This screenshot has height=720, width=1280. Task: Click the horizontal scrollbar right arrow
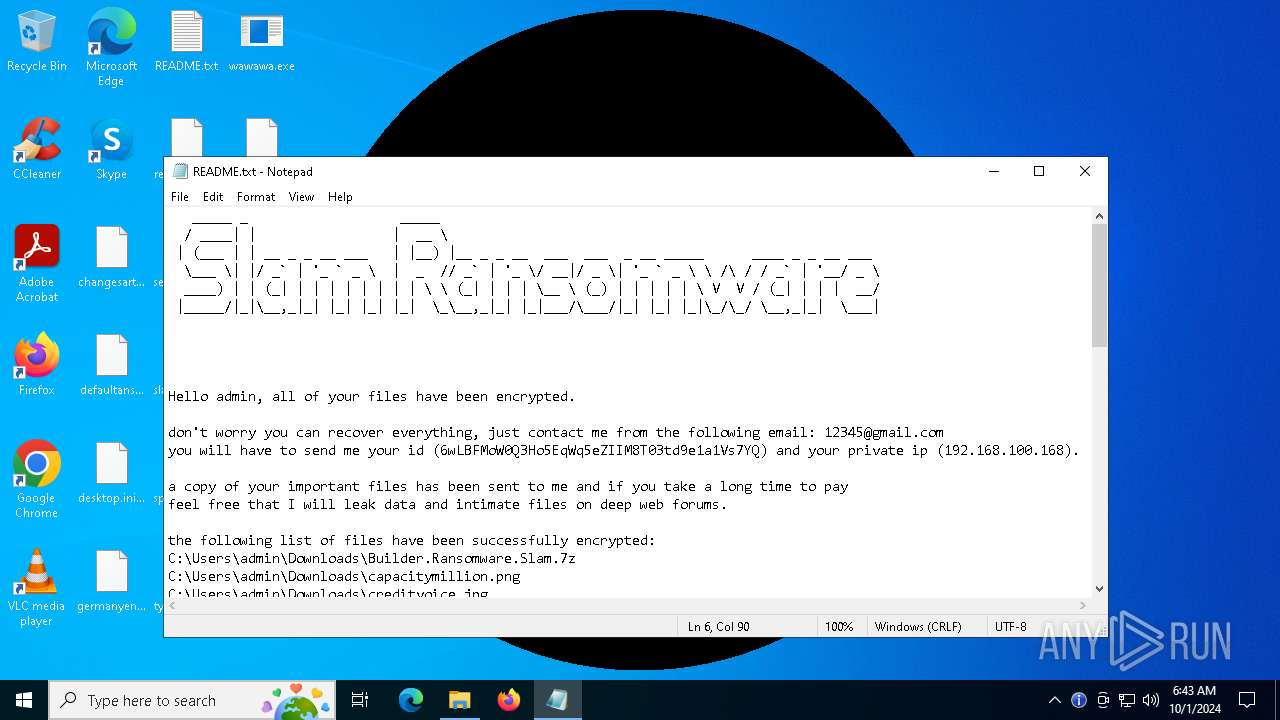tap(1083, 605)
